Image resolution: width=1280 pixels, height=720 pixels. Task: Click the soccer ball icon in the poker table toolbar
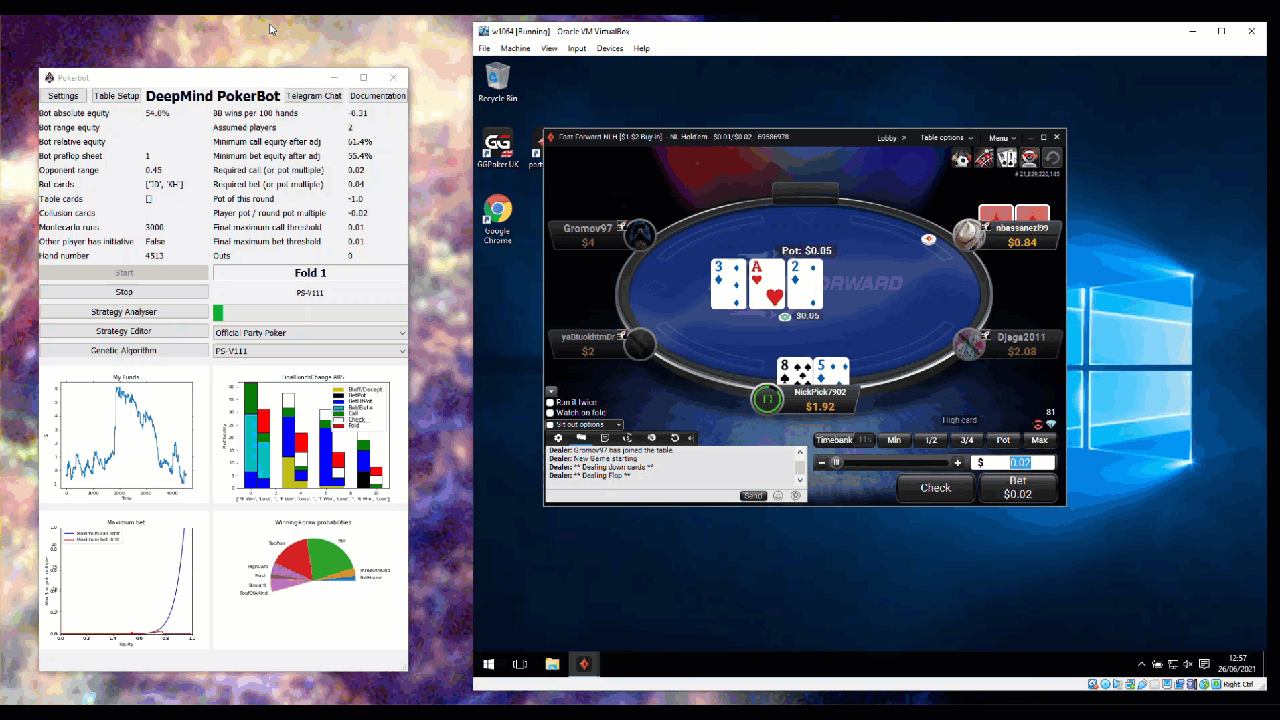961,158
